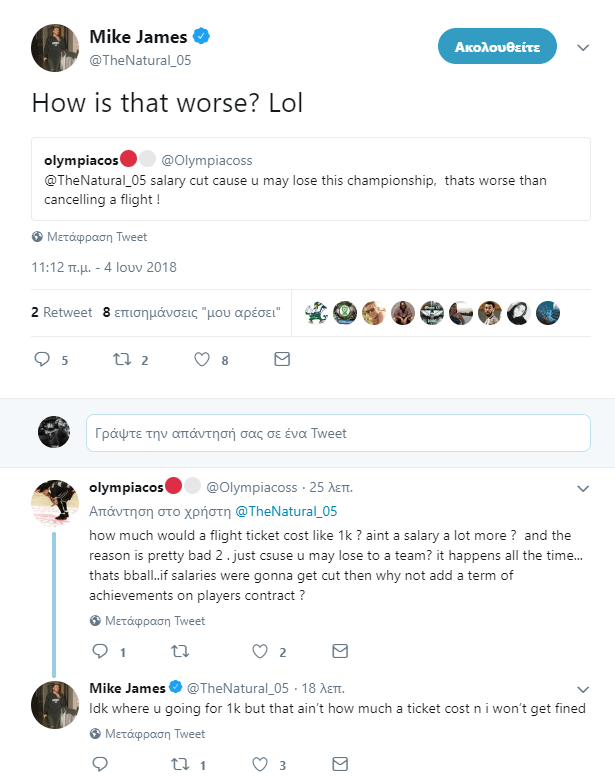The image size is (615, 779).
Task: Open the main tweet's options chevron
Action: 583,47
